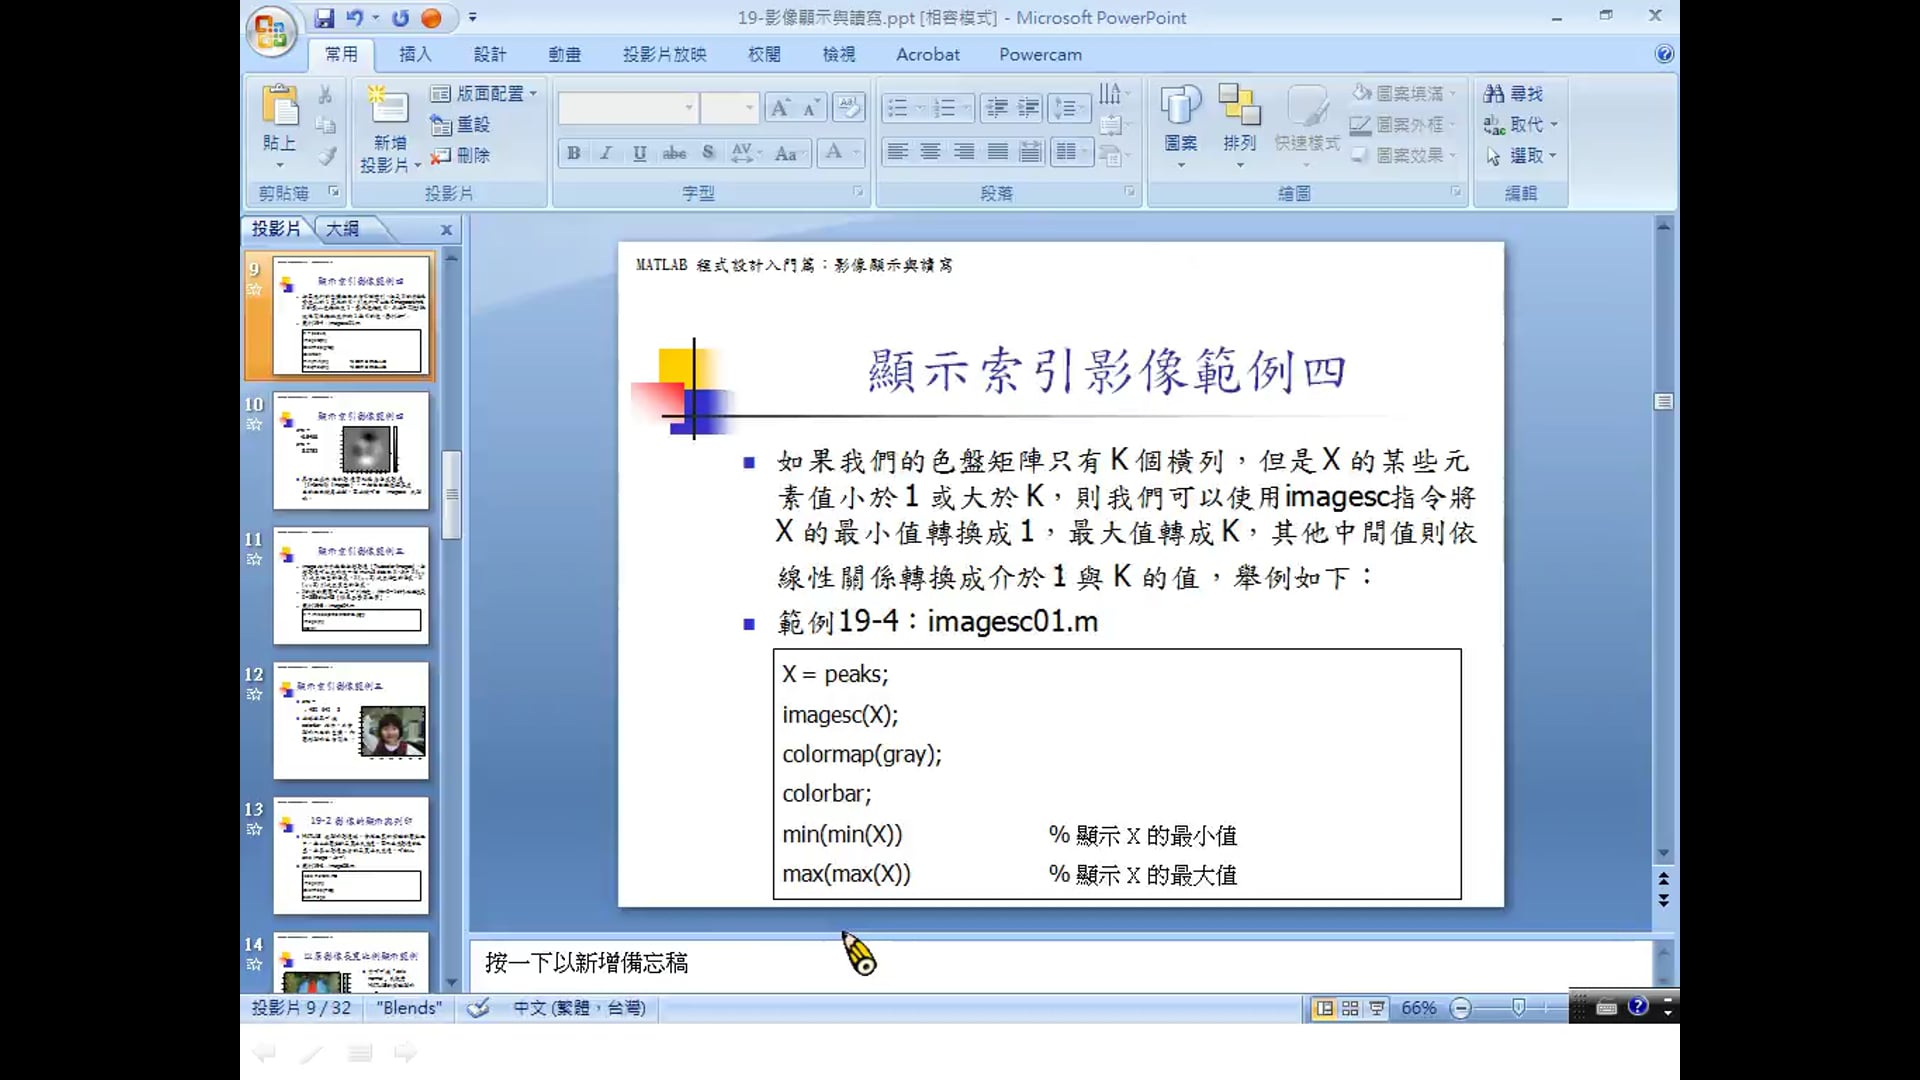Open the 投影片放映 ribbon tab

click(663, 54)
